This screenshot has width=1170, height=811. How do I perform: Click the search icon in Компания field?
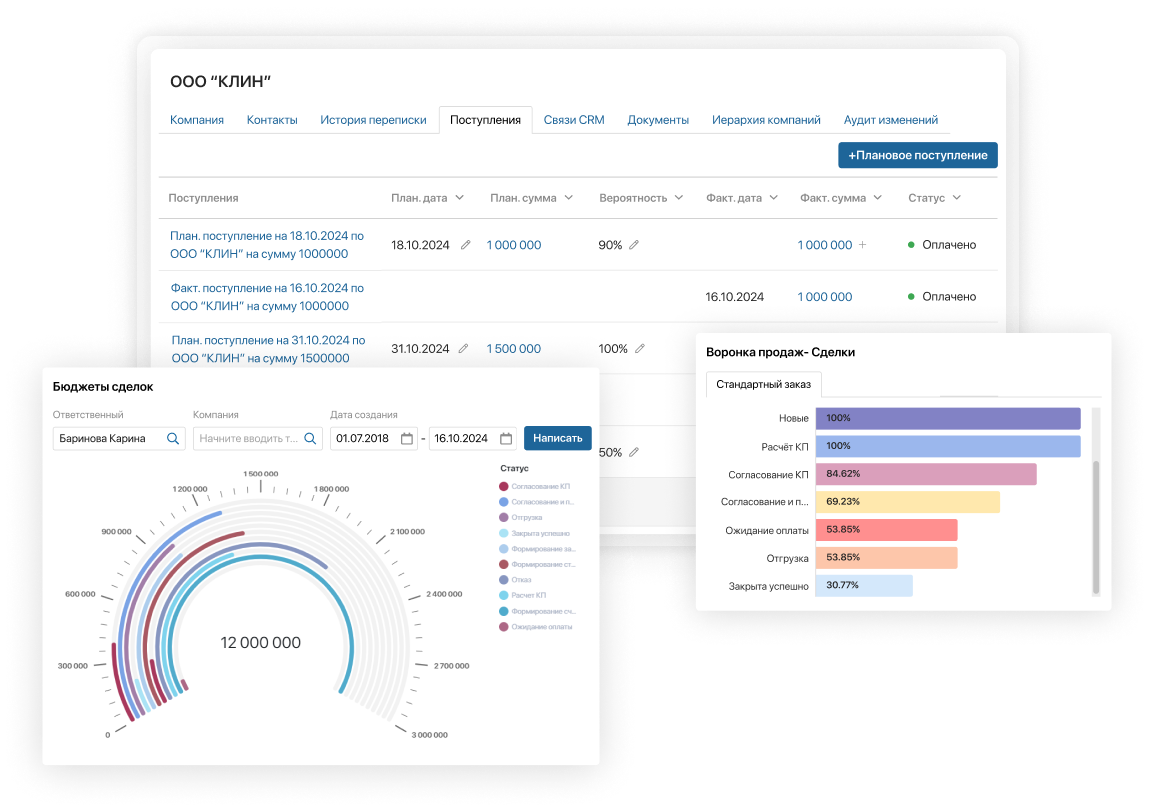[308, 438]
